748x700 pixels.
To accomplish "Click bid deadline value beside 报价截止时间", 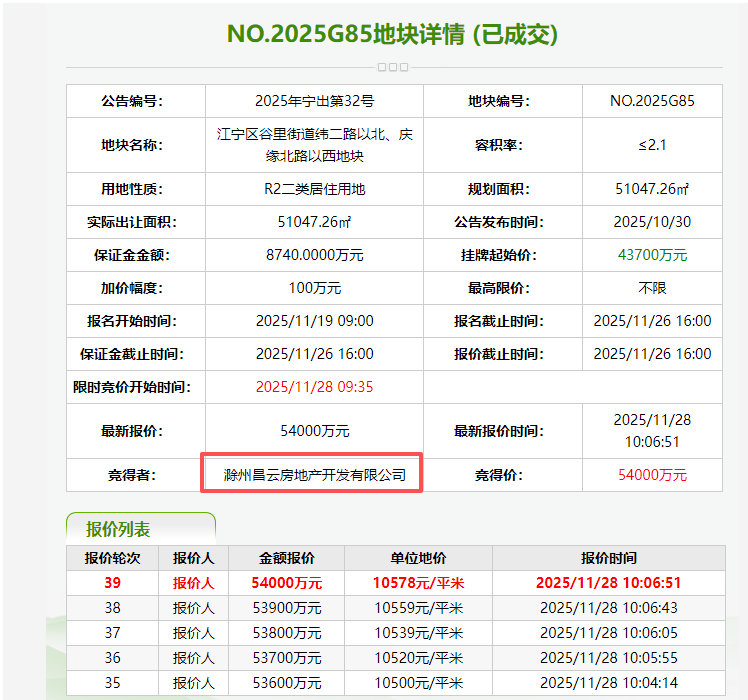I will [652, 354].
